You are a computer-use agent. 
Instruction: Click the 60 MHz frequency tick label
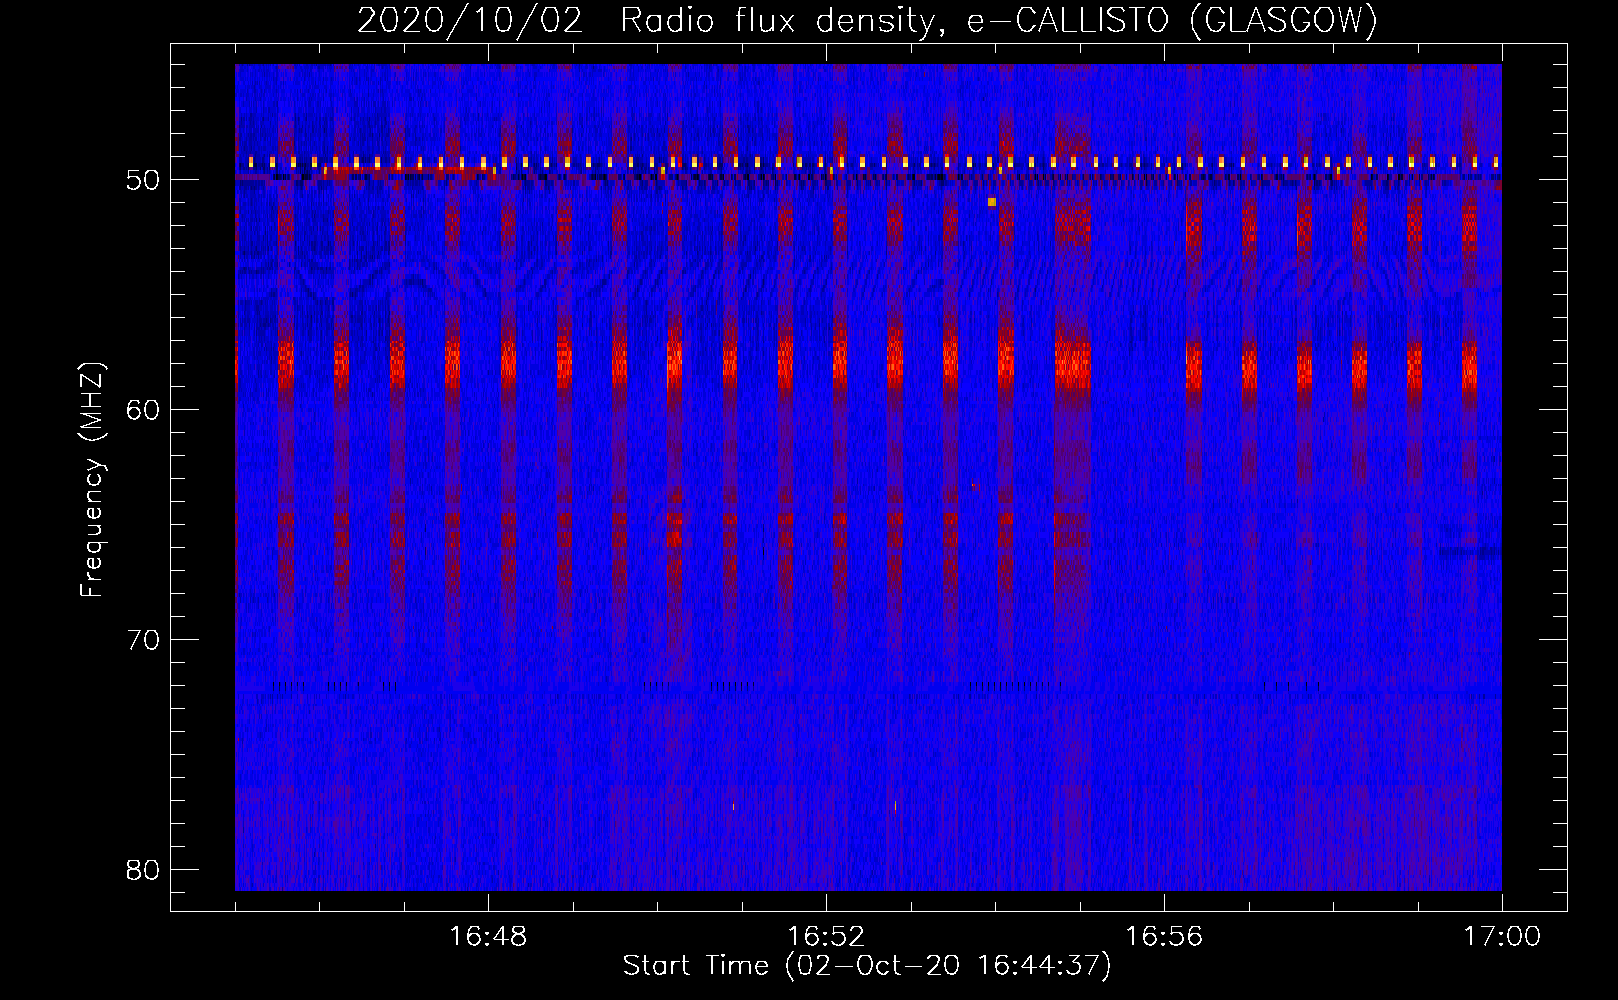(144, 410)
